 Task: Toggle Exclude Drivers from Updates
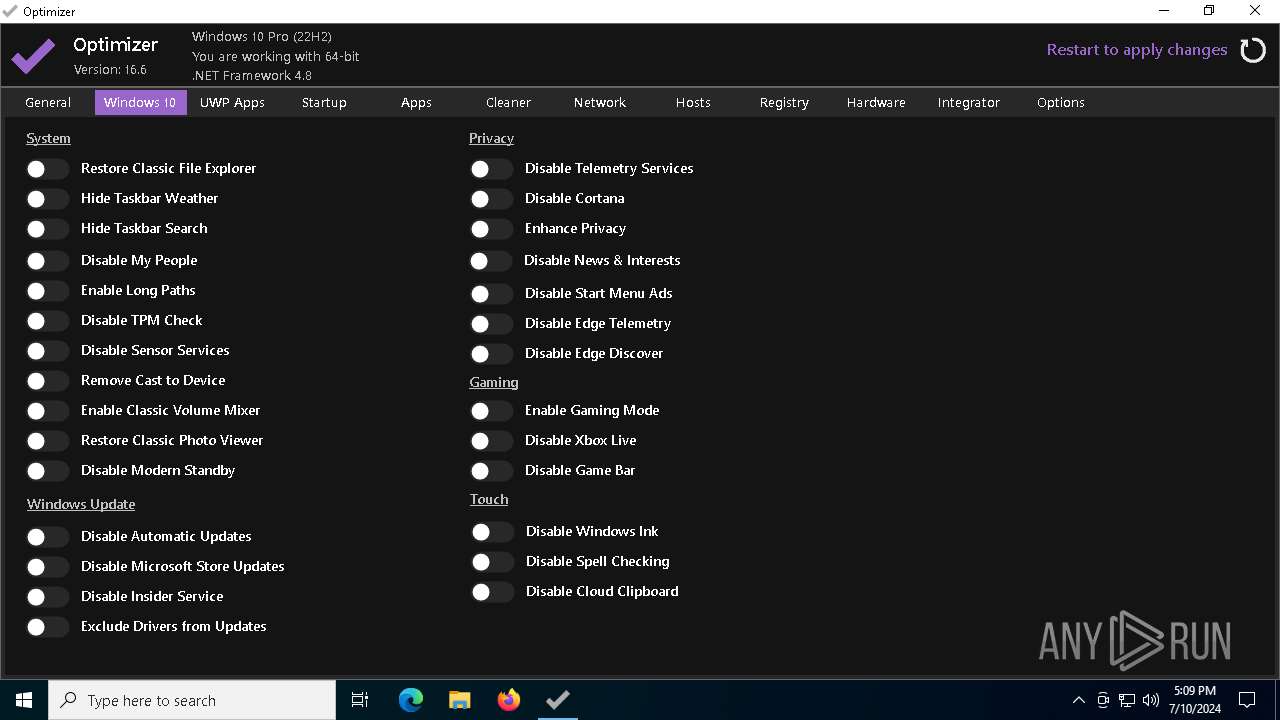[47, 627]
